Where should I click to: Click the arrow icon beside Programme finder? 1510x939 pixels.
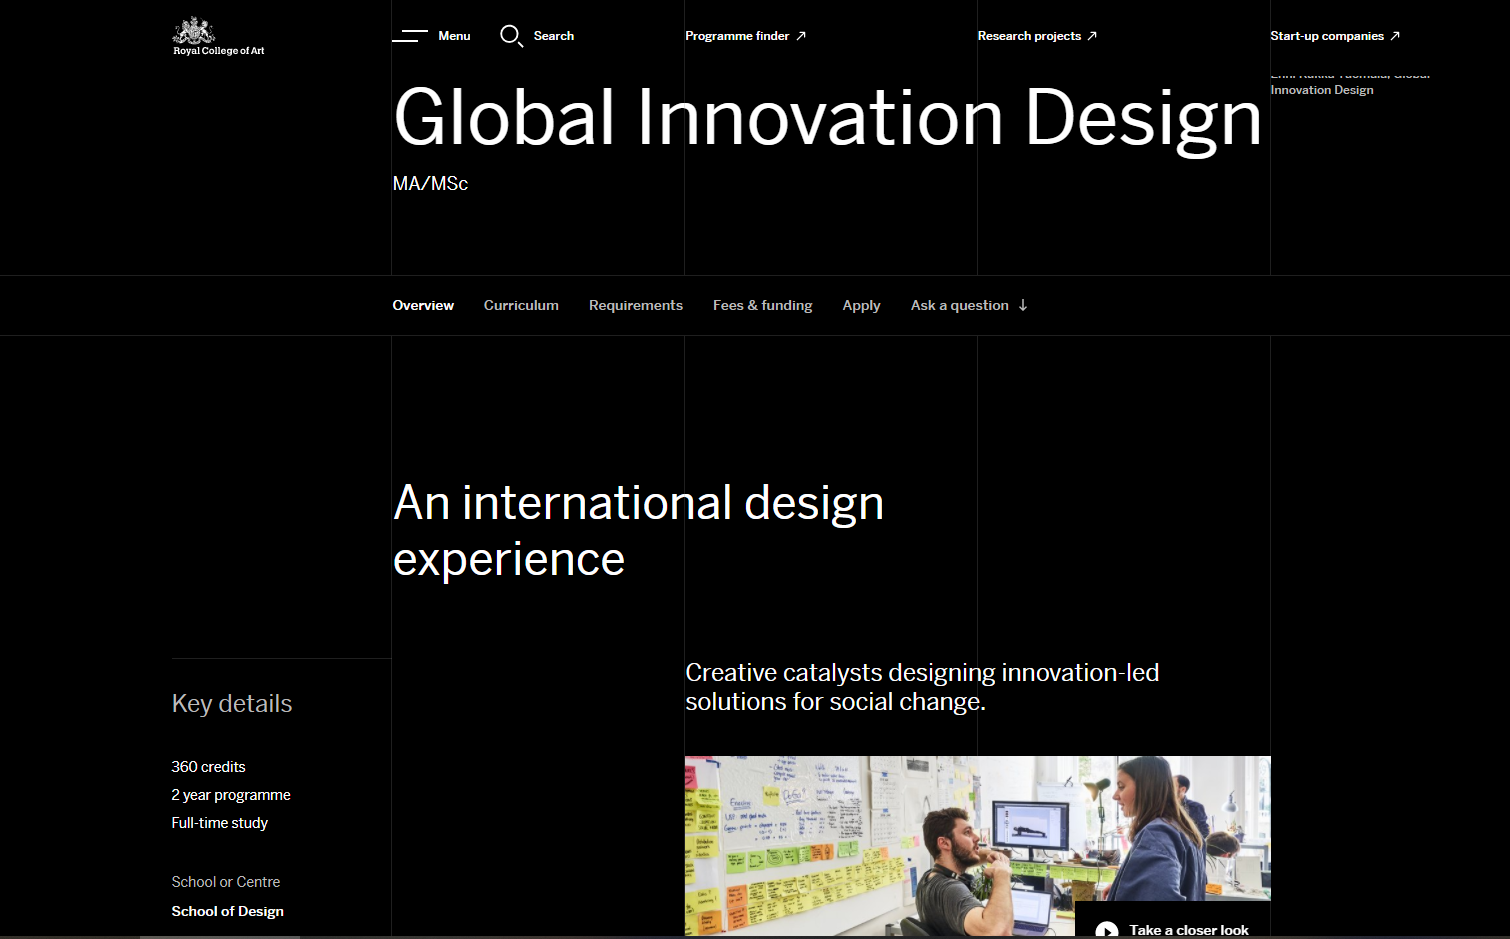801,36
